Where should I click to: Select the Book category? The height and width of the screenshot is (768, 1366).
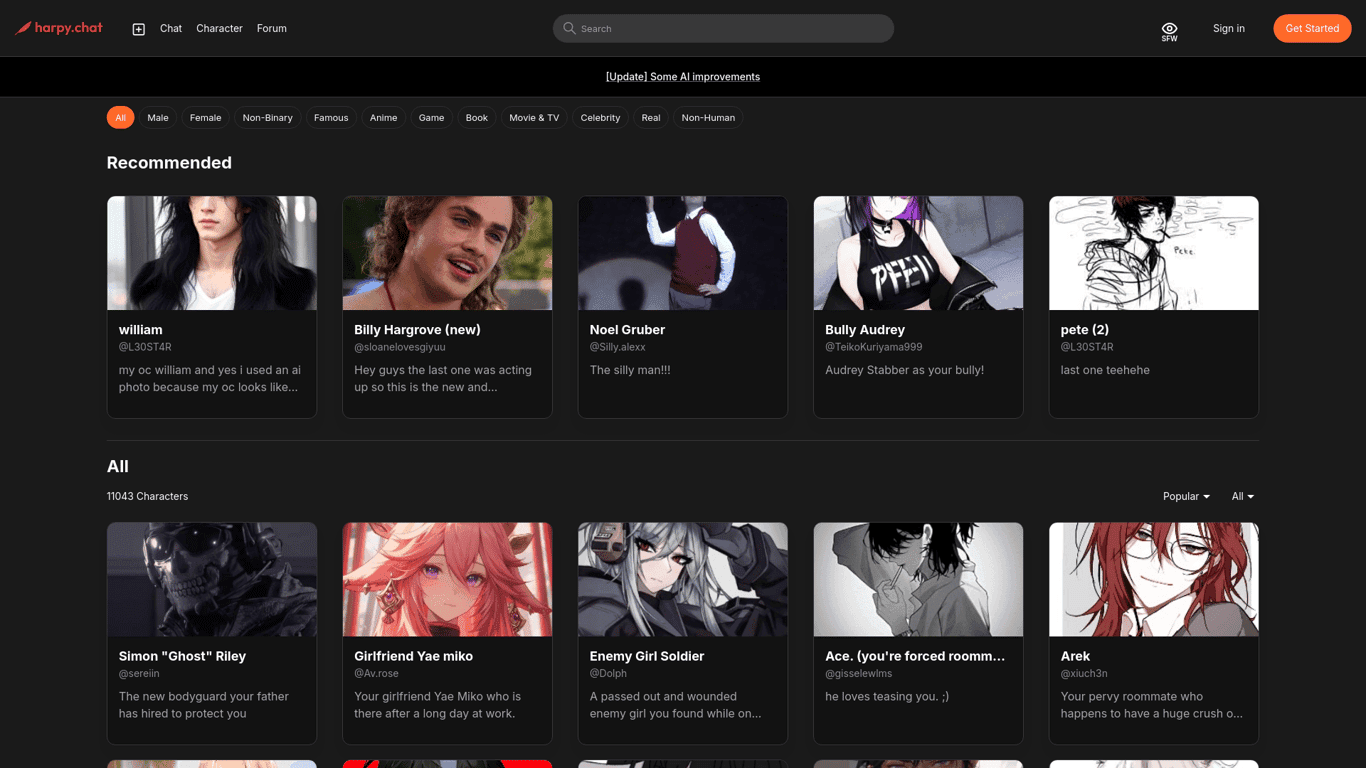coord(477,118)
